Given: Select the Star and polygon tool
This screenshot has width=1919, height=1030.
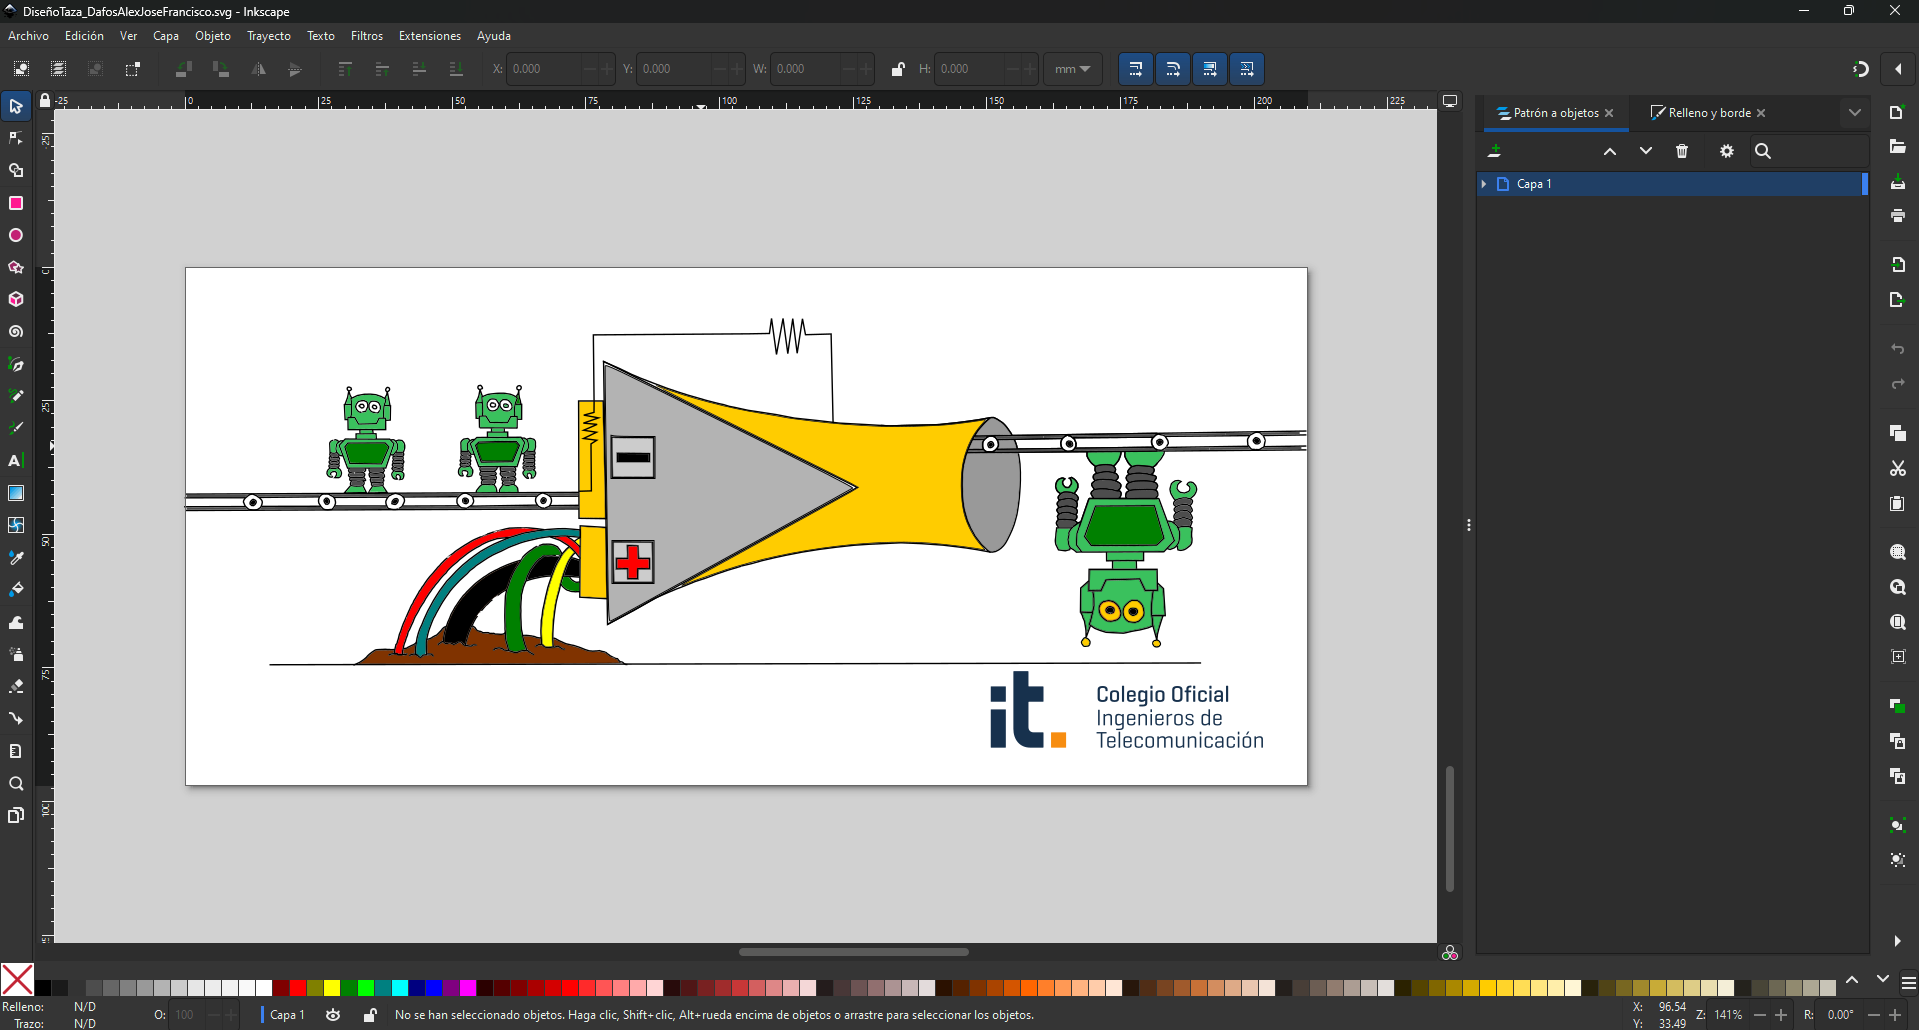Looking at the screenshot, I should pos(16,267).
